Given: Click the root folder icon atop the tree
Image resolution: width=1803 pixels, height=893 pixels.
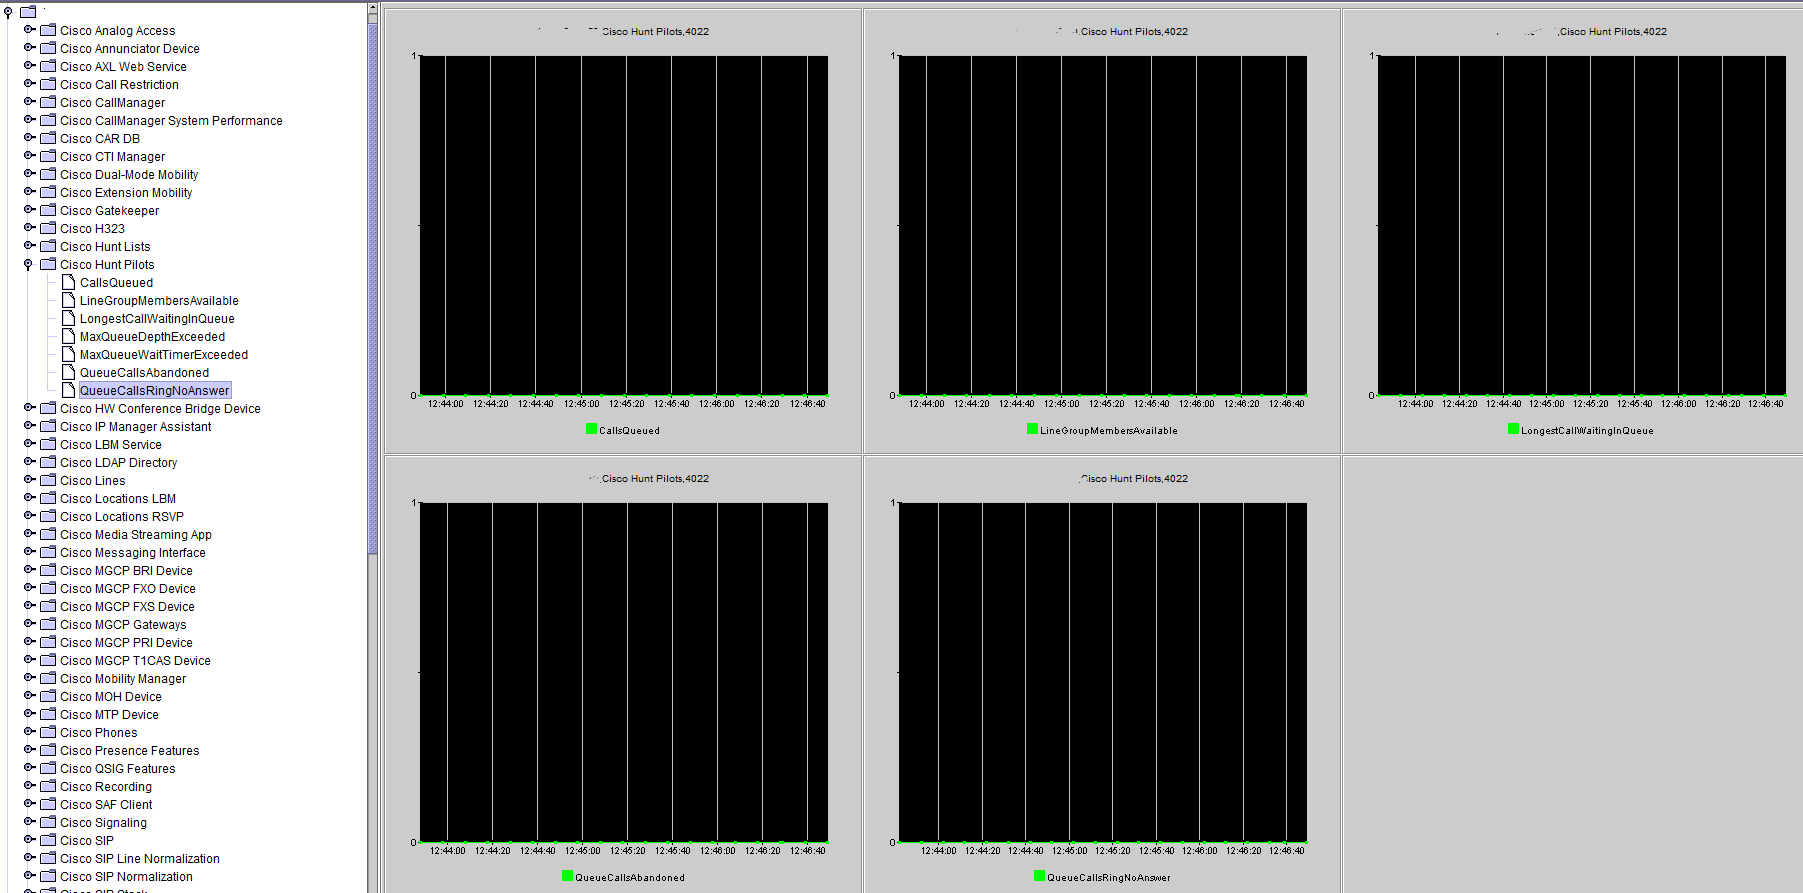Looking at the screenshot, I should (x=28, y=12).
